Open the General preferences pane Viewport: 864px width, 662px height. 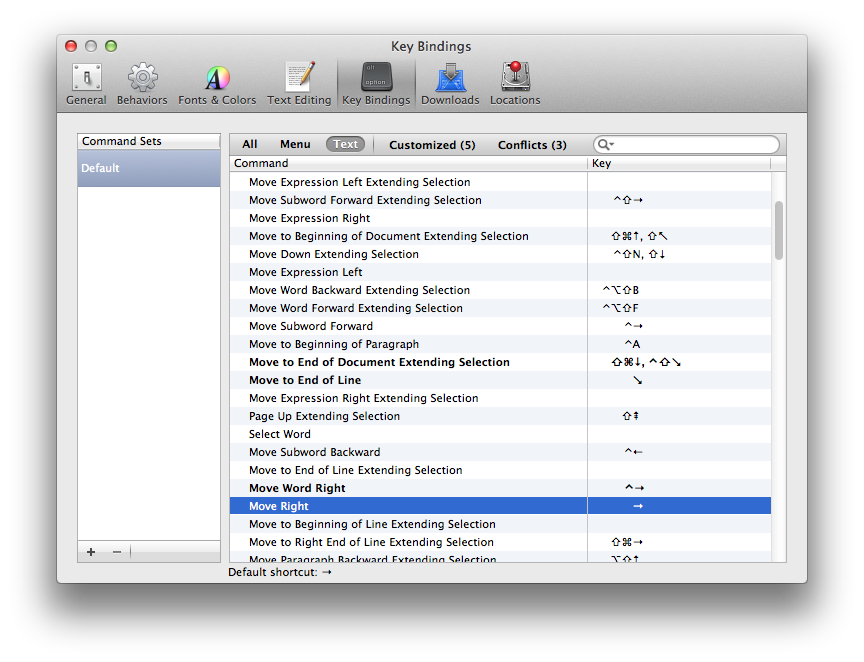click(x=86, y=84)
